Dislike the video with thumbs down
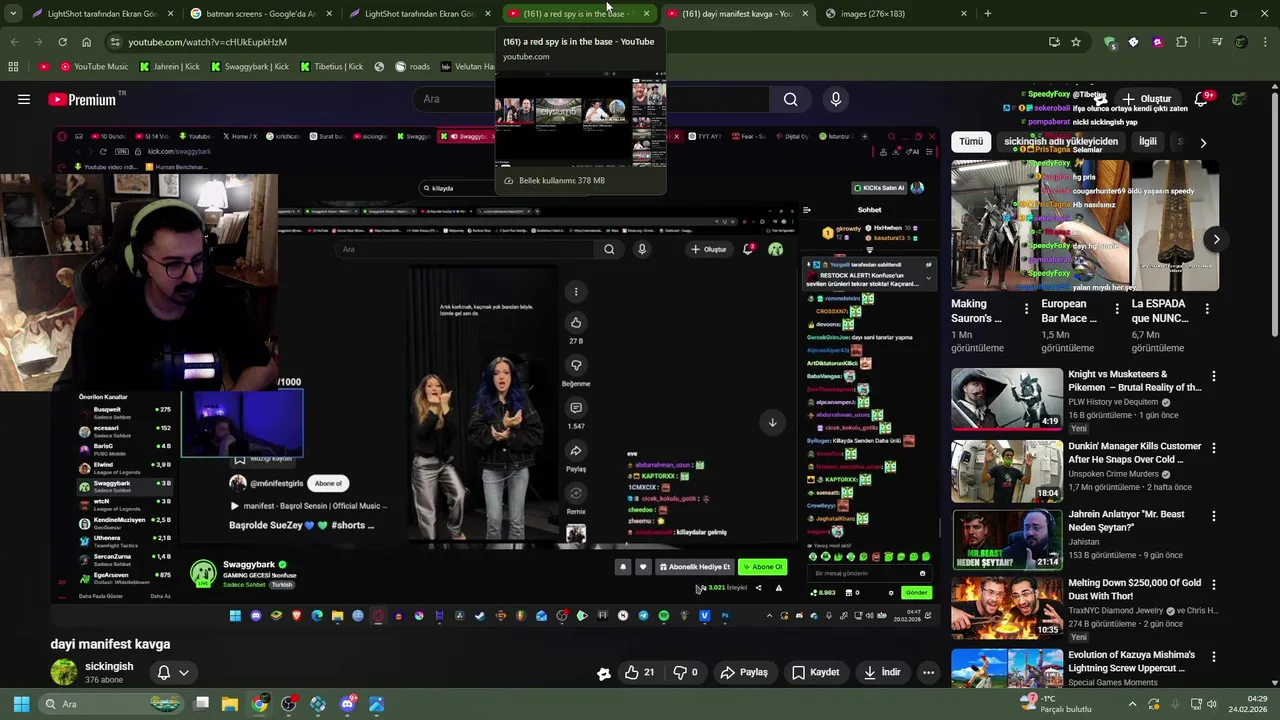Viewport: 1280px width, 720px height. pos(686,673)
